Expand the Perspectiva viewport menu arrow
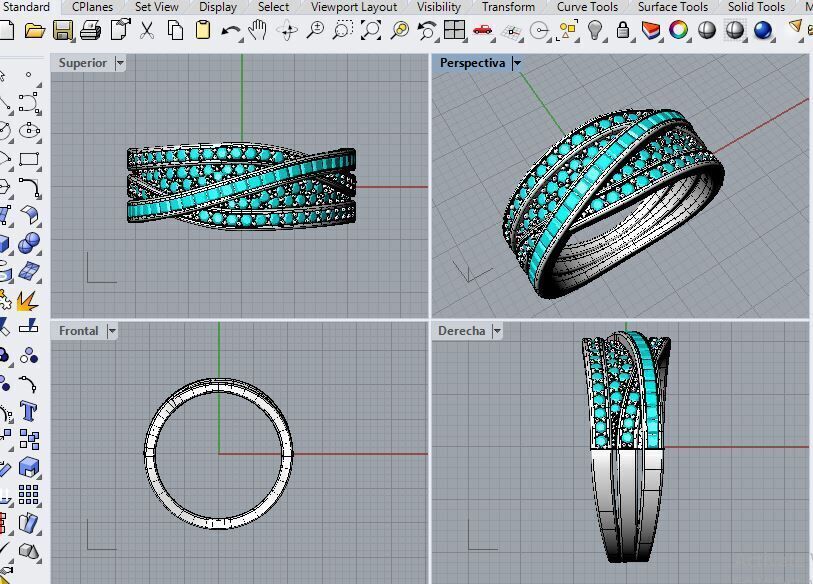 pos(516,63)
